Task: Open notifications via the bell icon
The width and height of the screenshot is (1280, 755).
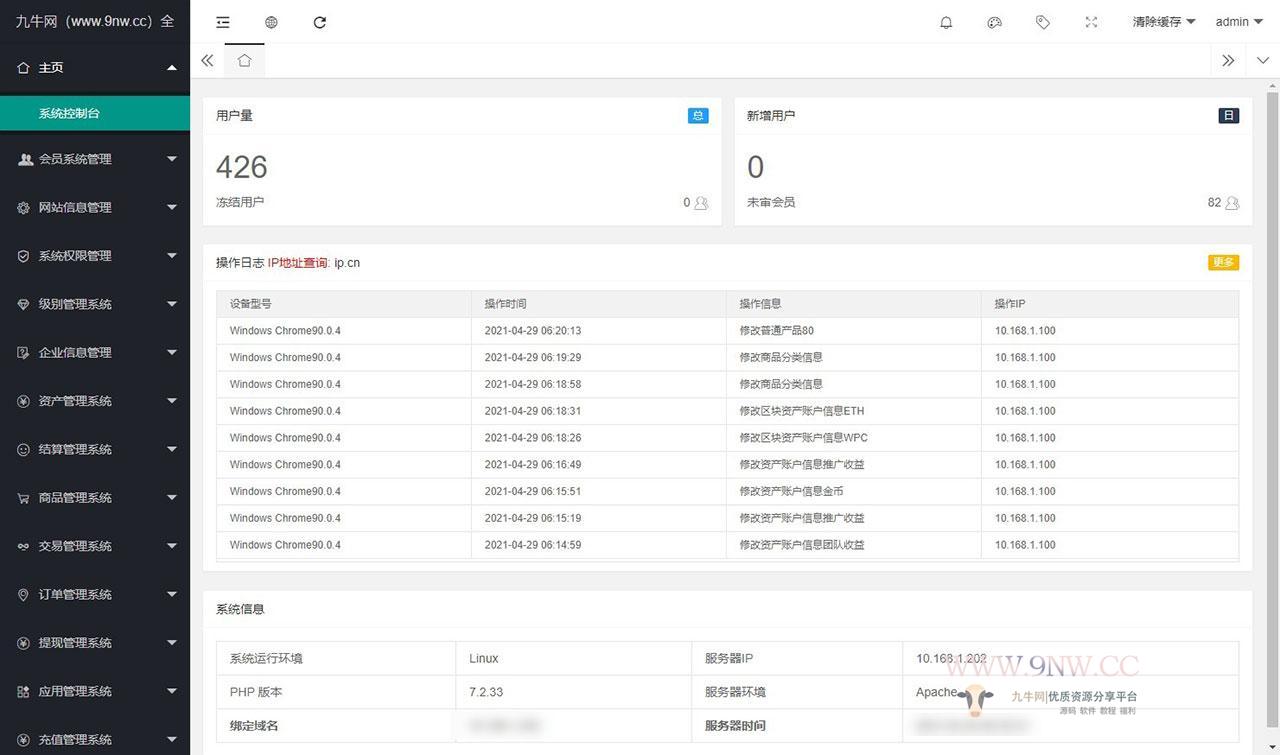Action: [946, 22]
